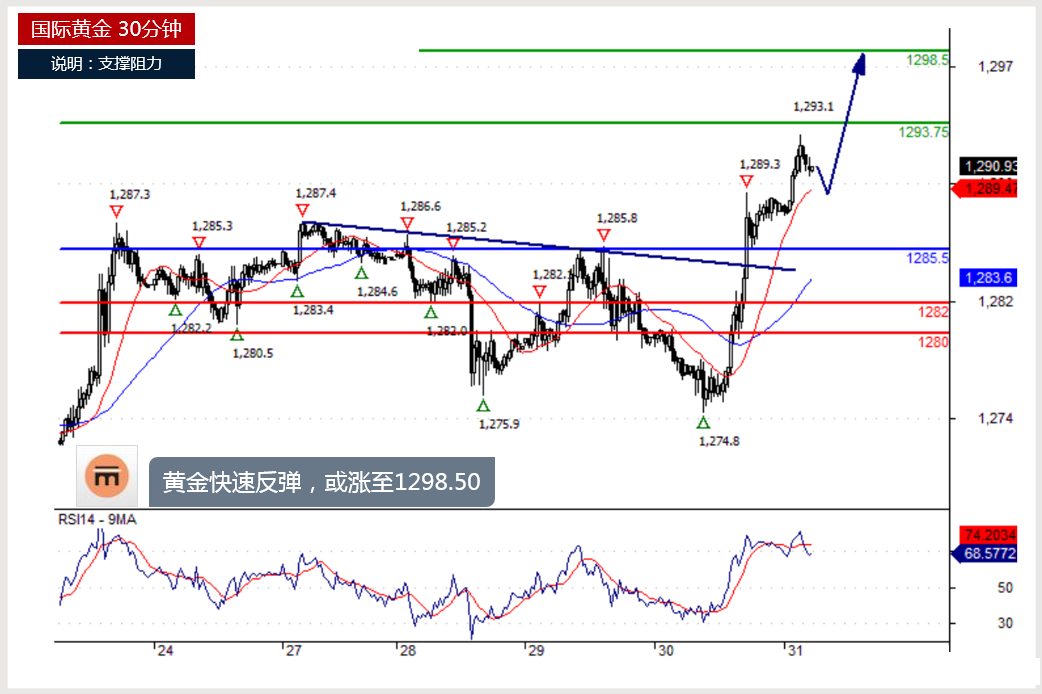Screen dimensions: 1042x694
Task: Click red triangle marker below 1,287.3 peak
Action: 116,211
